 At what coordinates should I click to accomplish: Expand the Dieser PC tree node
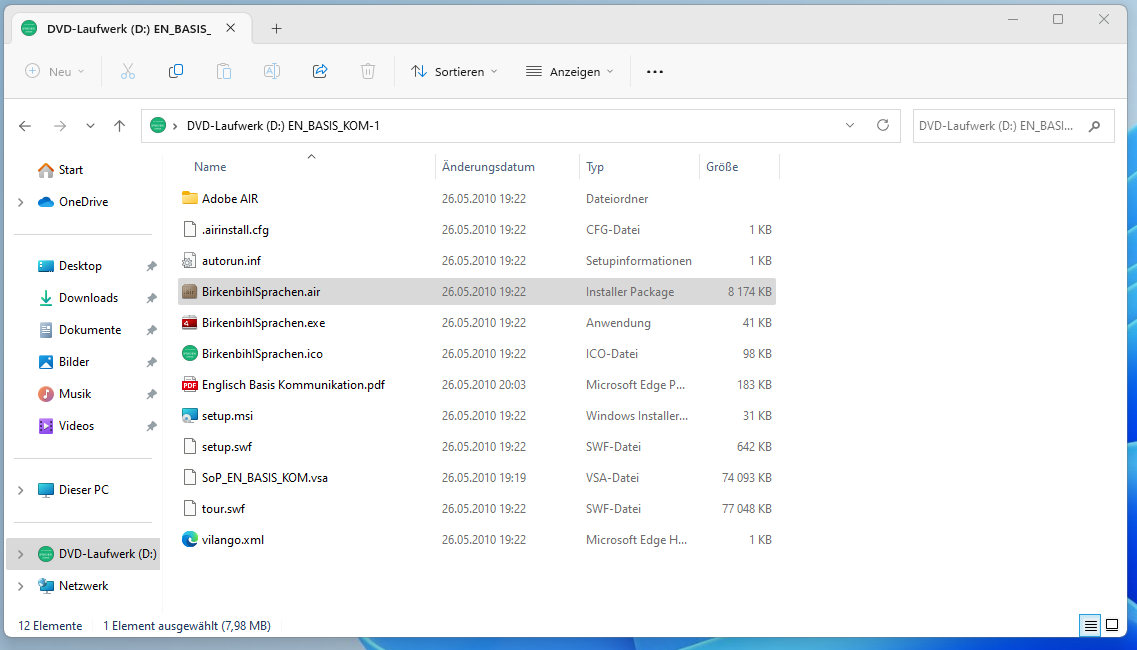(x=21, y=490)
